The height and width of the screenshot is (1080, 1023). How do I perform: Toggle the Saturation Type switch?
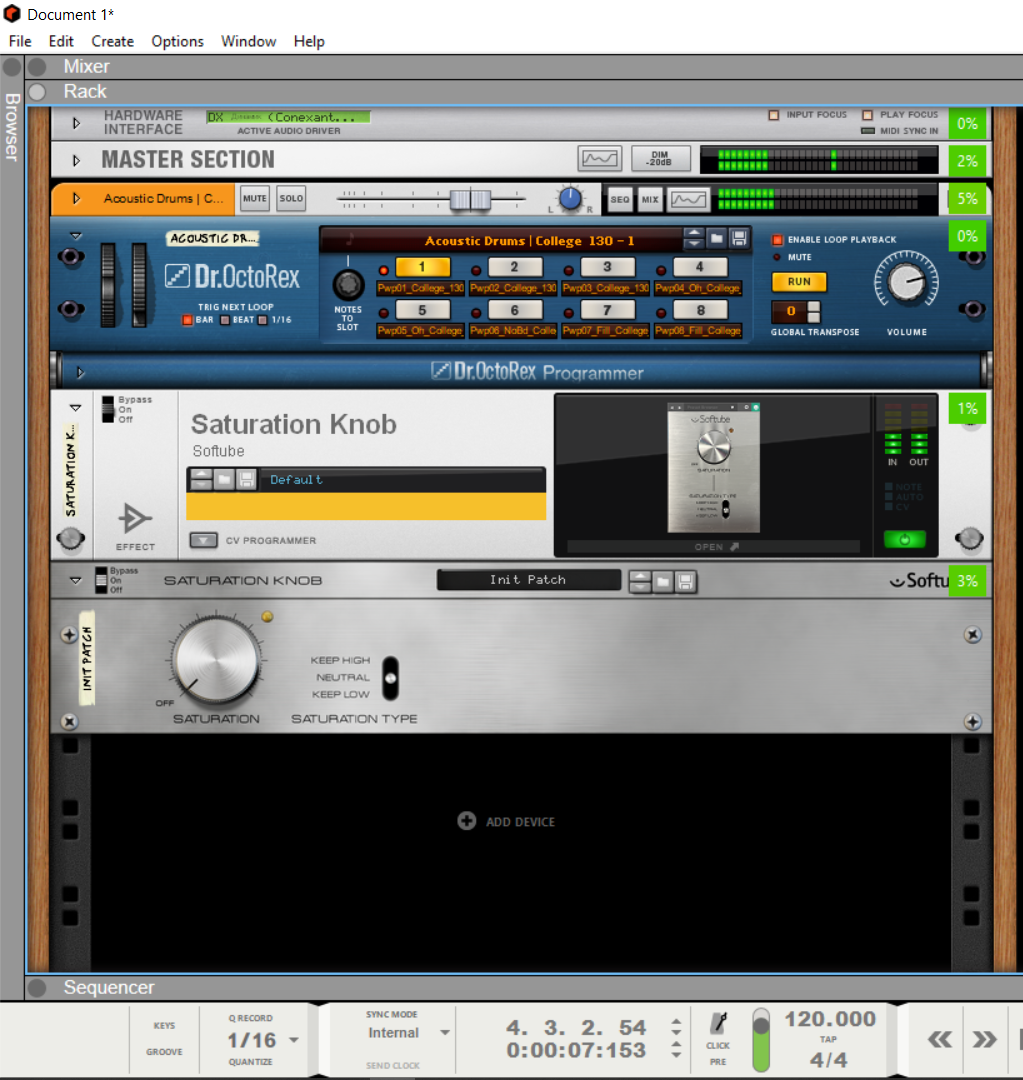[391, 678]
